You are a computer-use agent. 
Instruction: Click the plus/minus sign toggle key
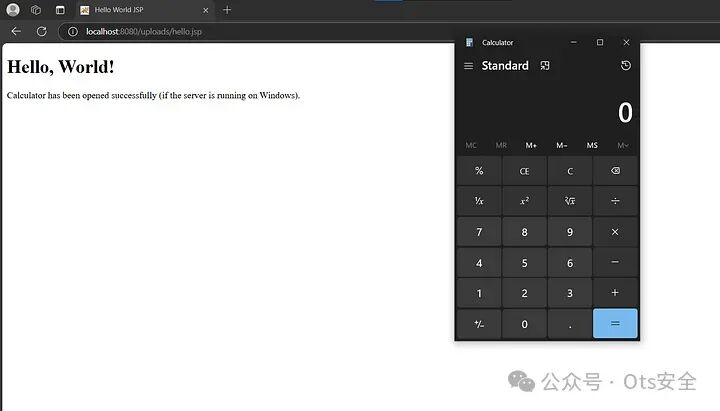pos(479,324)
